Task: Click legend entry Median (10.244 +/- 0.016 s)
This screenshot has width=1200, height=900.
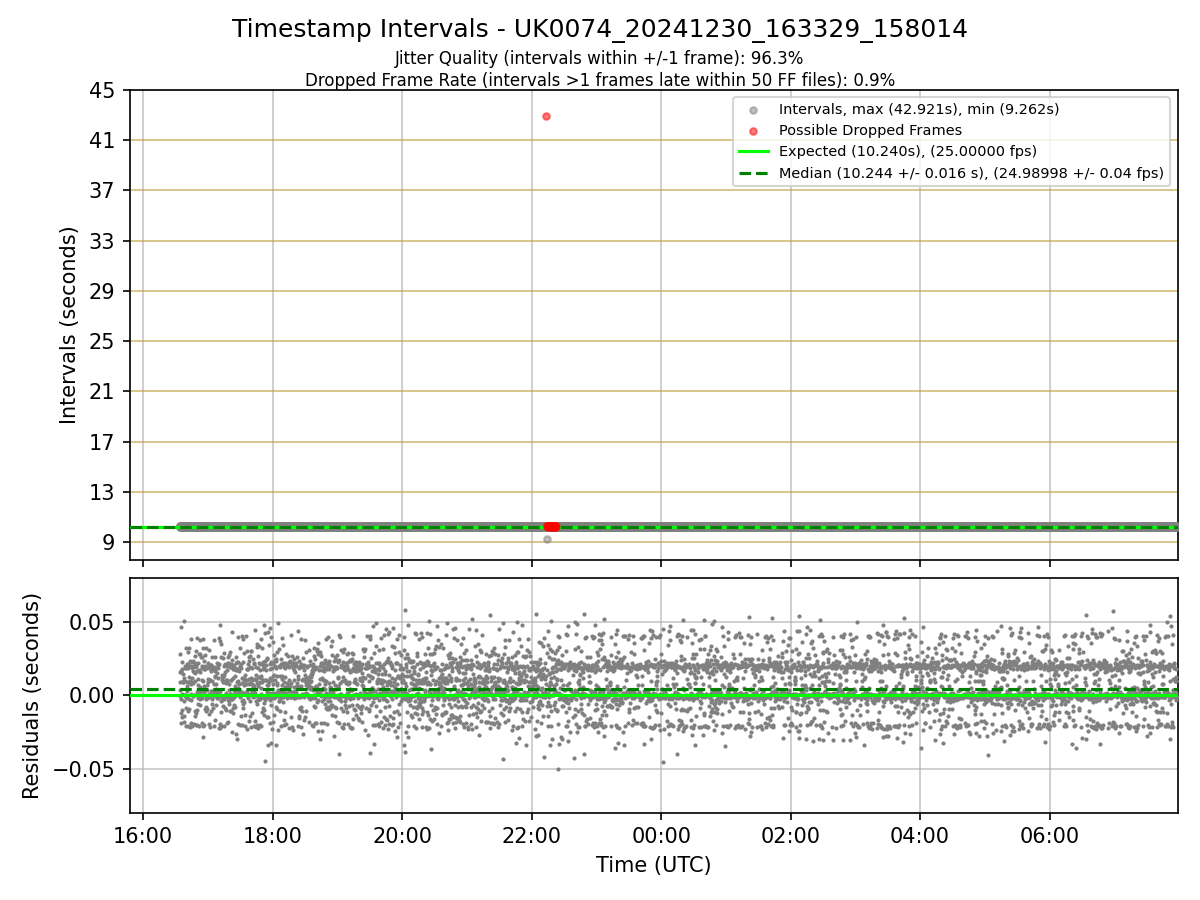Action: [x=971, y=173]
